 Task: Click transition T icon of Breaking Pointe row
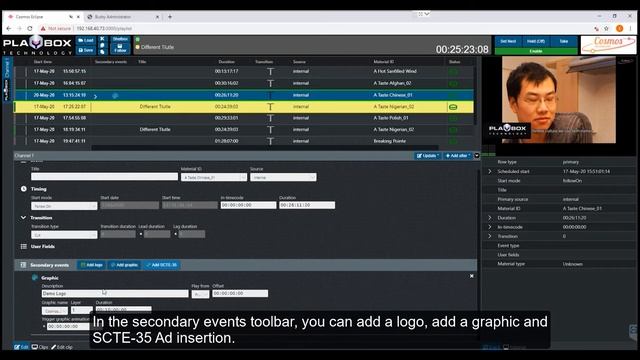pyautogui.click(x=270, y=141)
